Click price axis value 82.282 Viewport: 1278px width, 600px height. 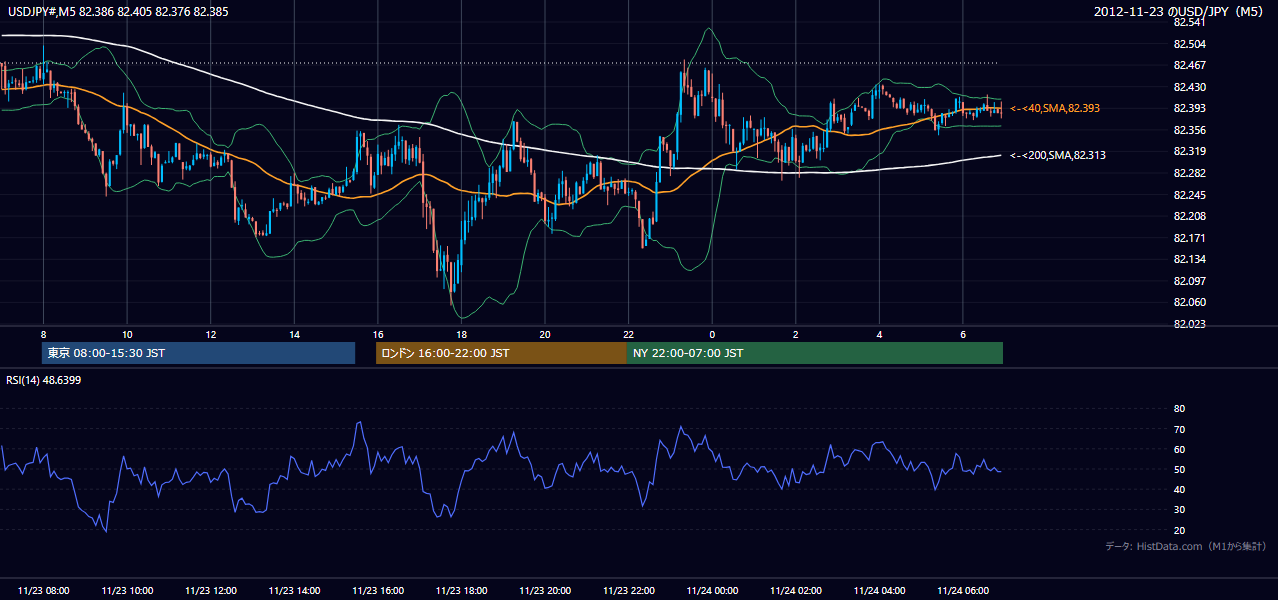[x=1188, y=173]
